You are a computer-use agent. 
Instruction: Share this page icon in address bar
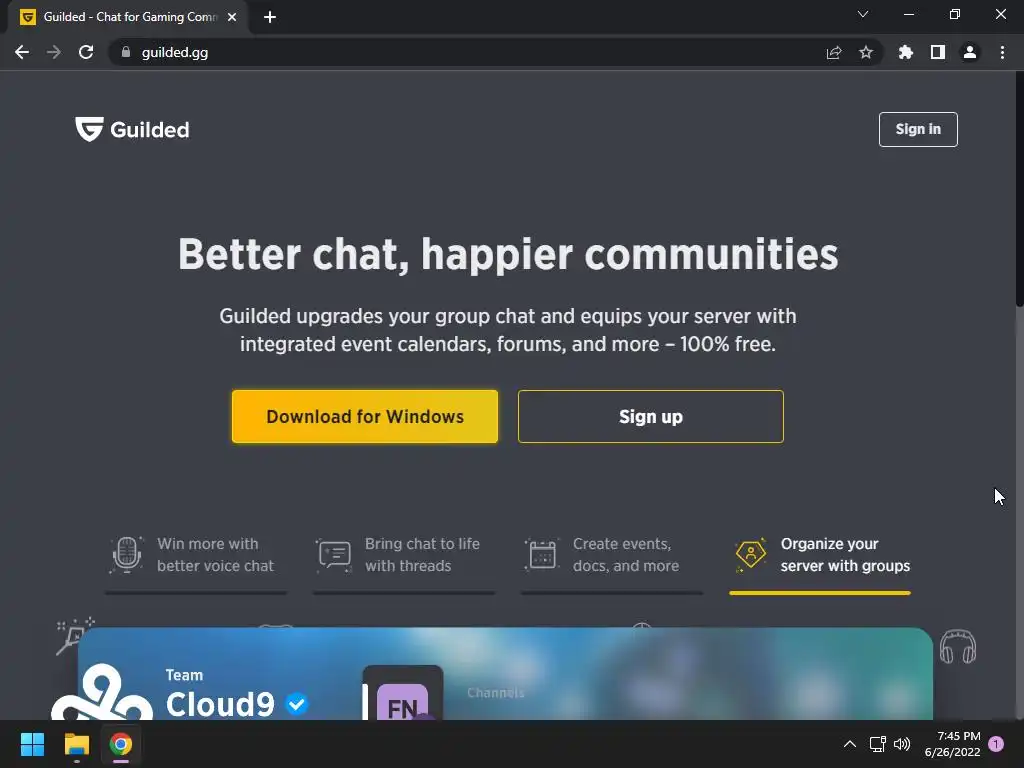[x=833, y=52]
